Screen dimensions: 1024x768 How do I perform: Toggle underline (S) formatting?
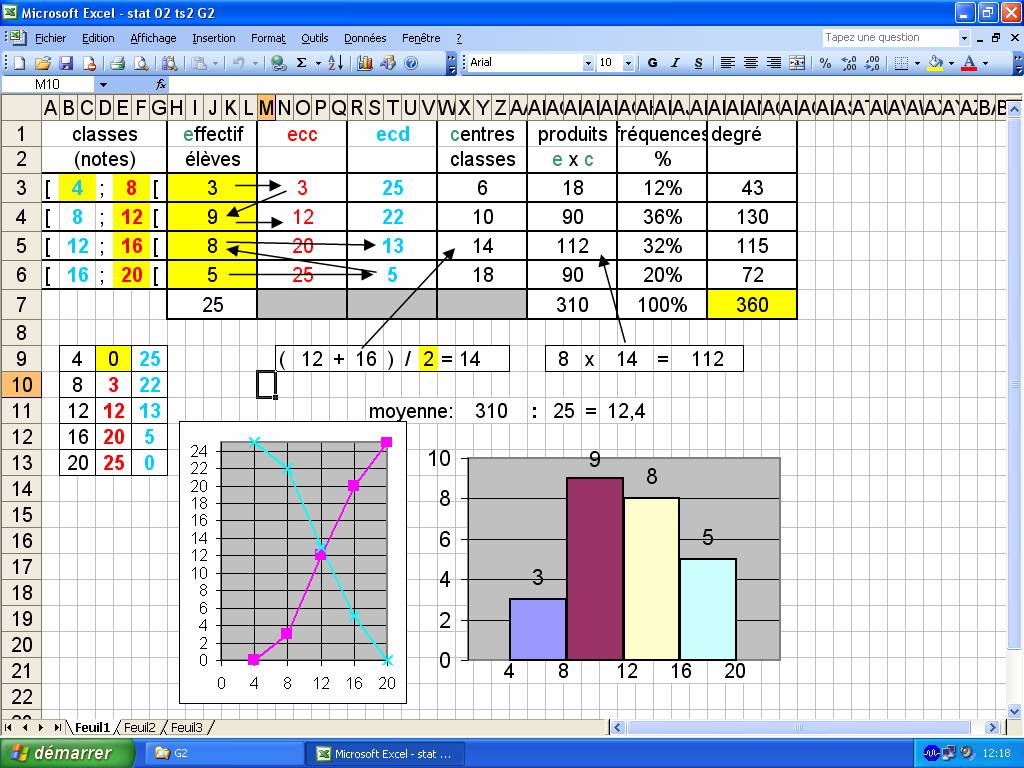click(x=698, y=63)
